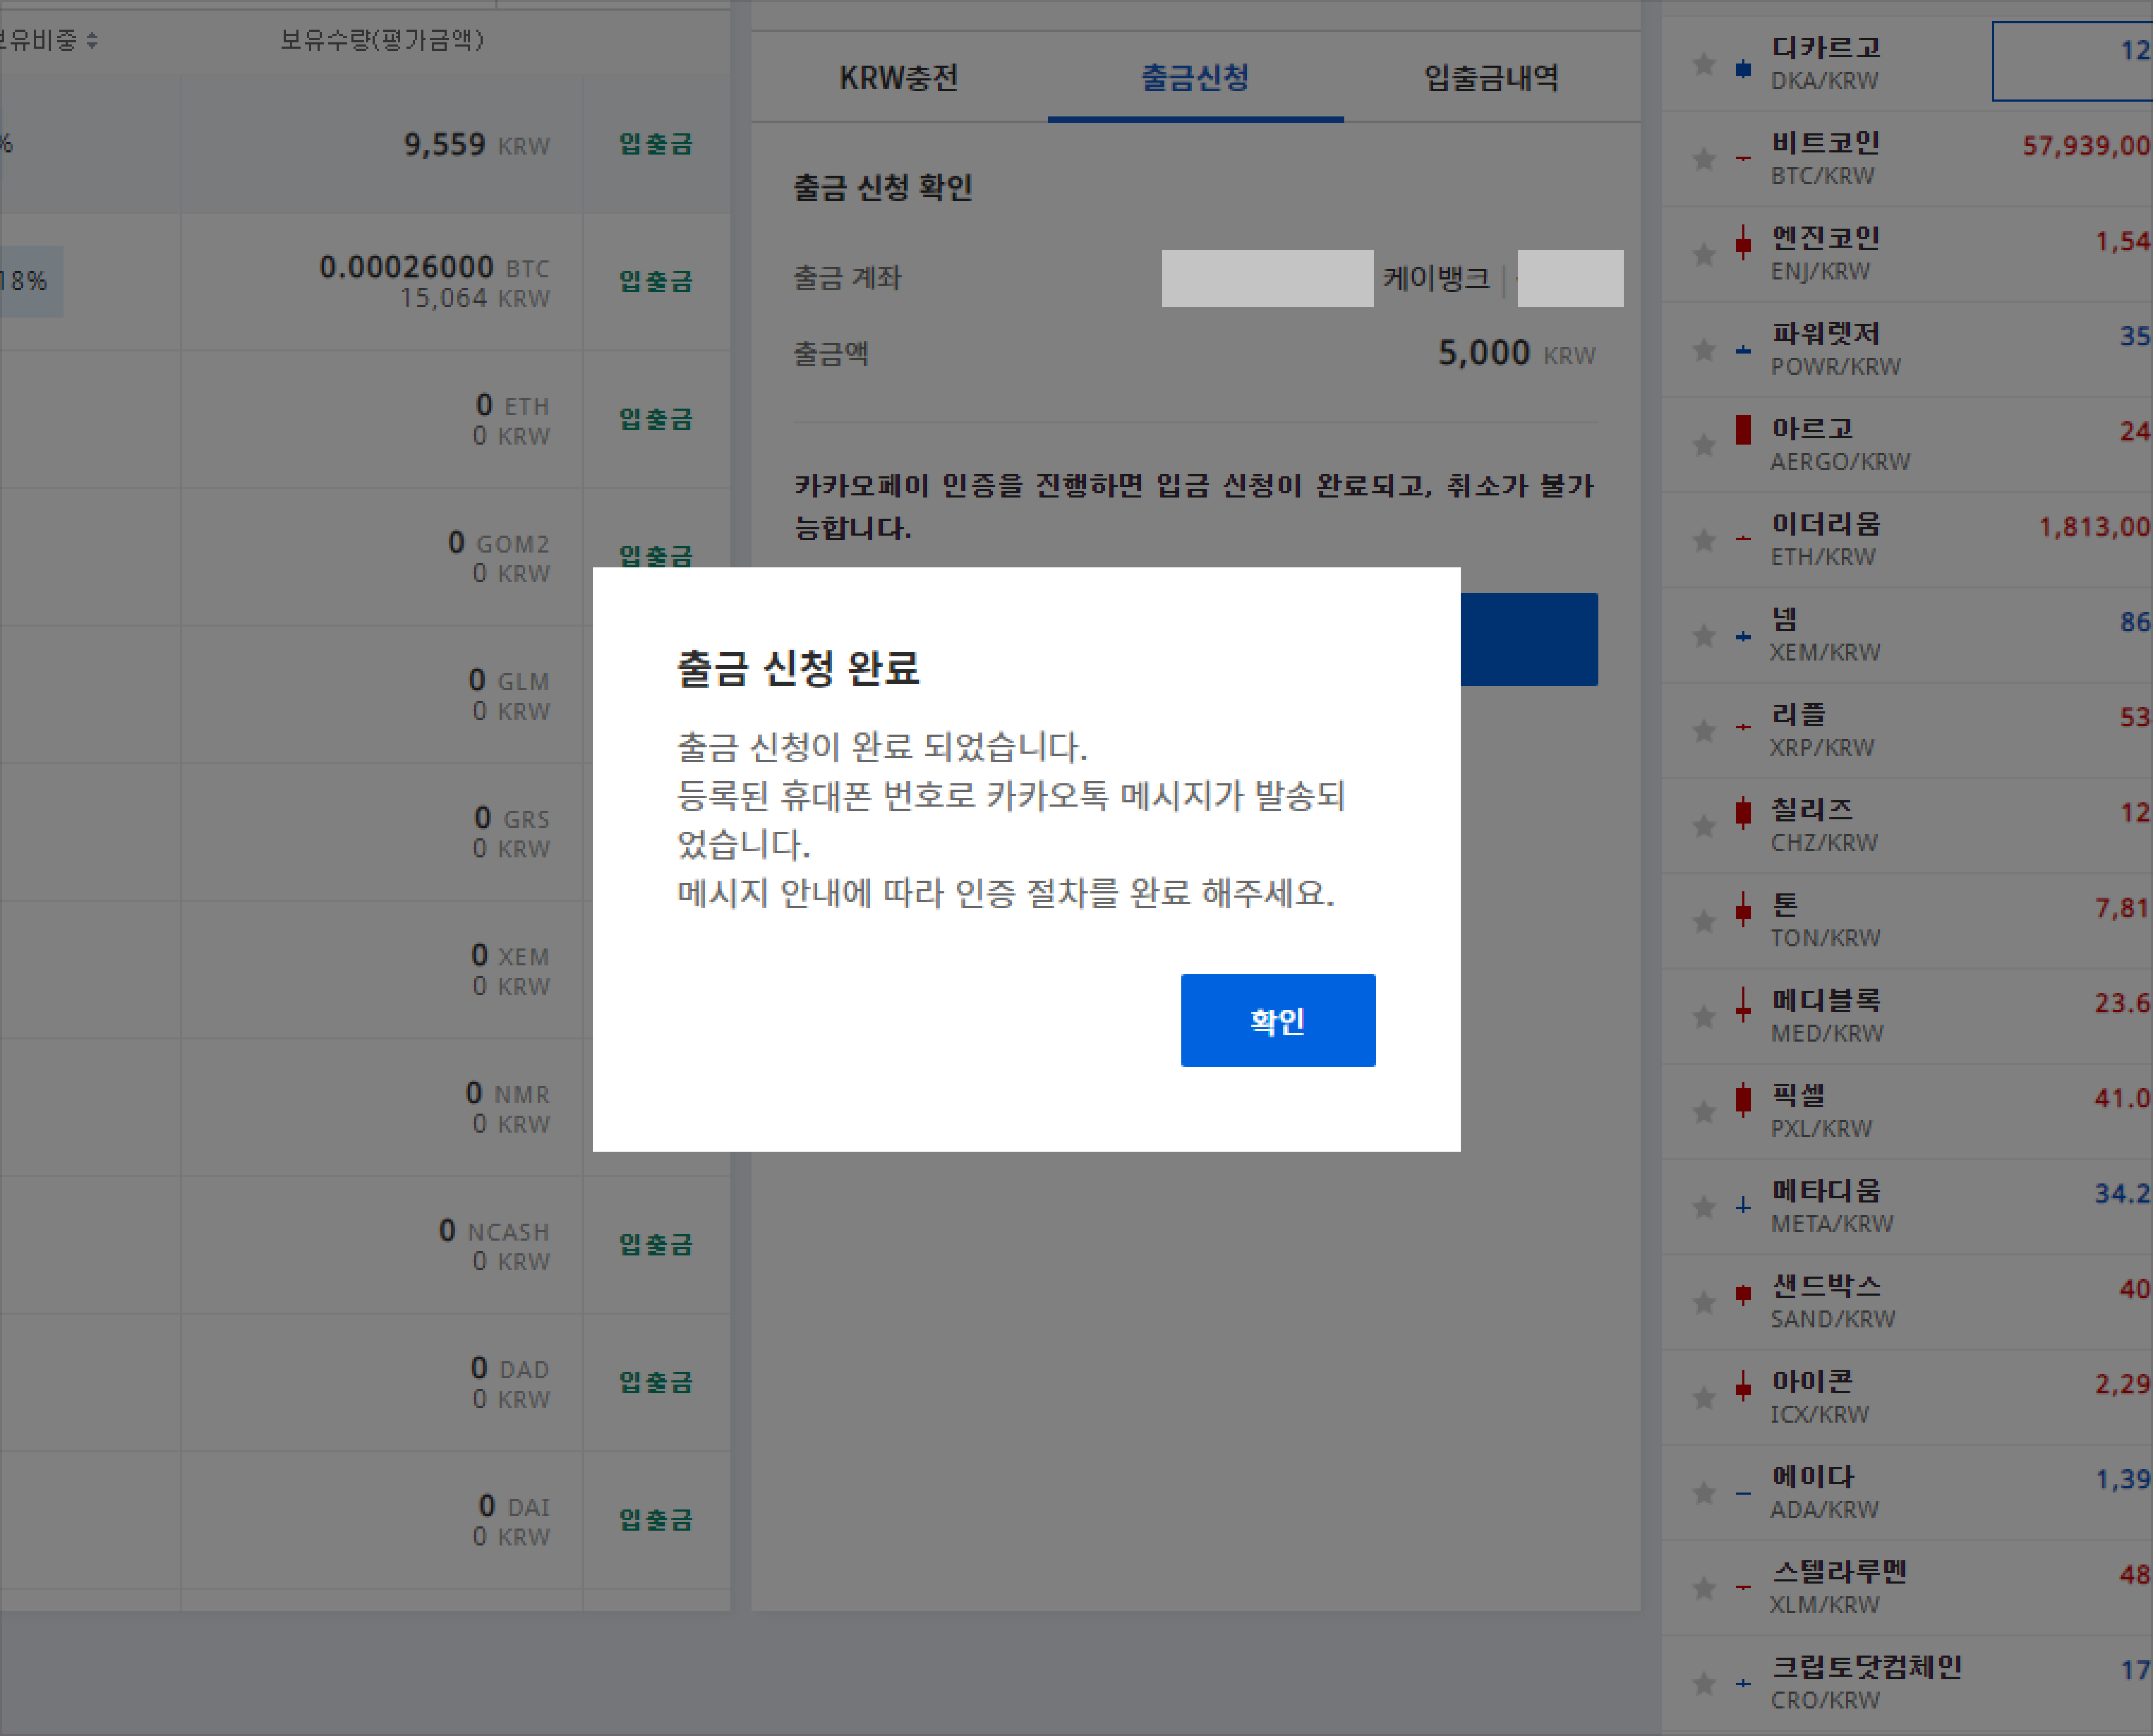Click the 확인 button in the dialog
Screen dimensions: 2153x1736
coord(1277,1020)
